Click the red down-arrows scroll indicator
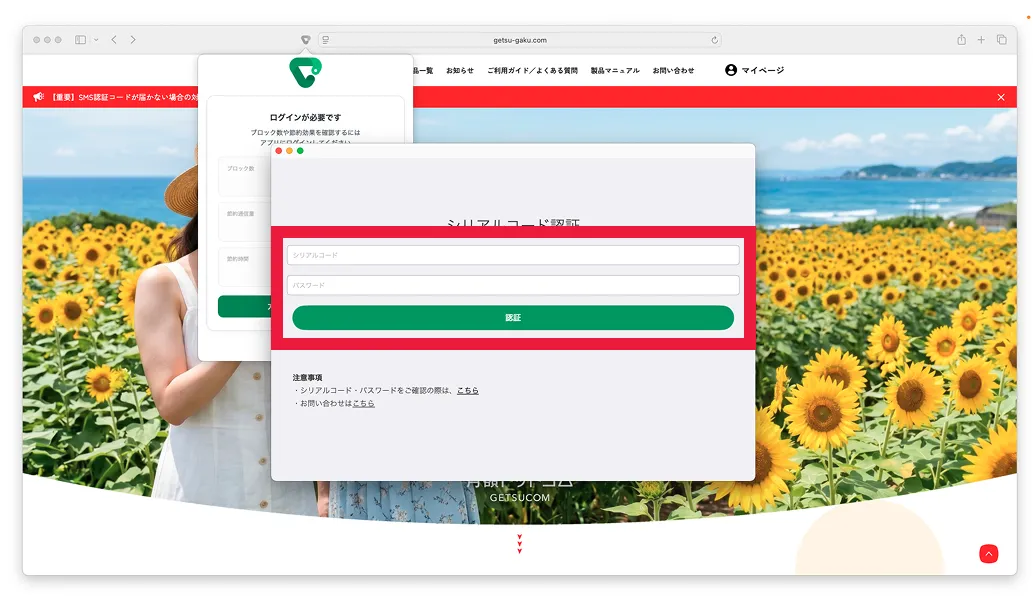1033x602 pixels. [520, 543]
